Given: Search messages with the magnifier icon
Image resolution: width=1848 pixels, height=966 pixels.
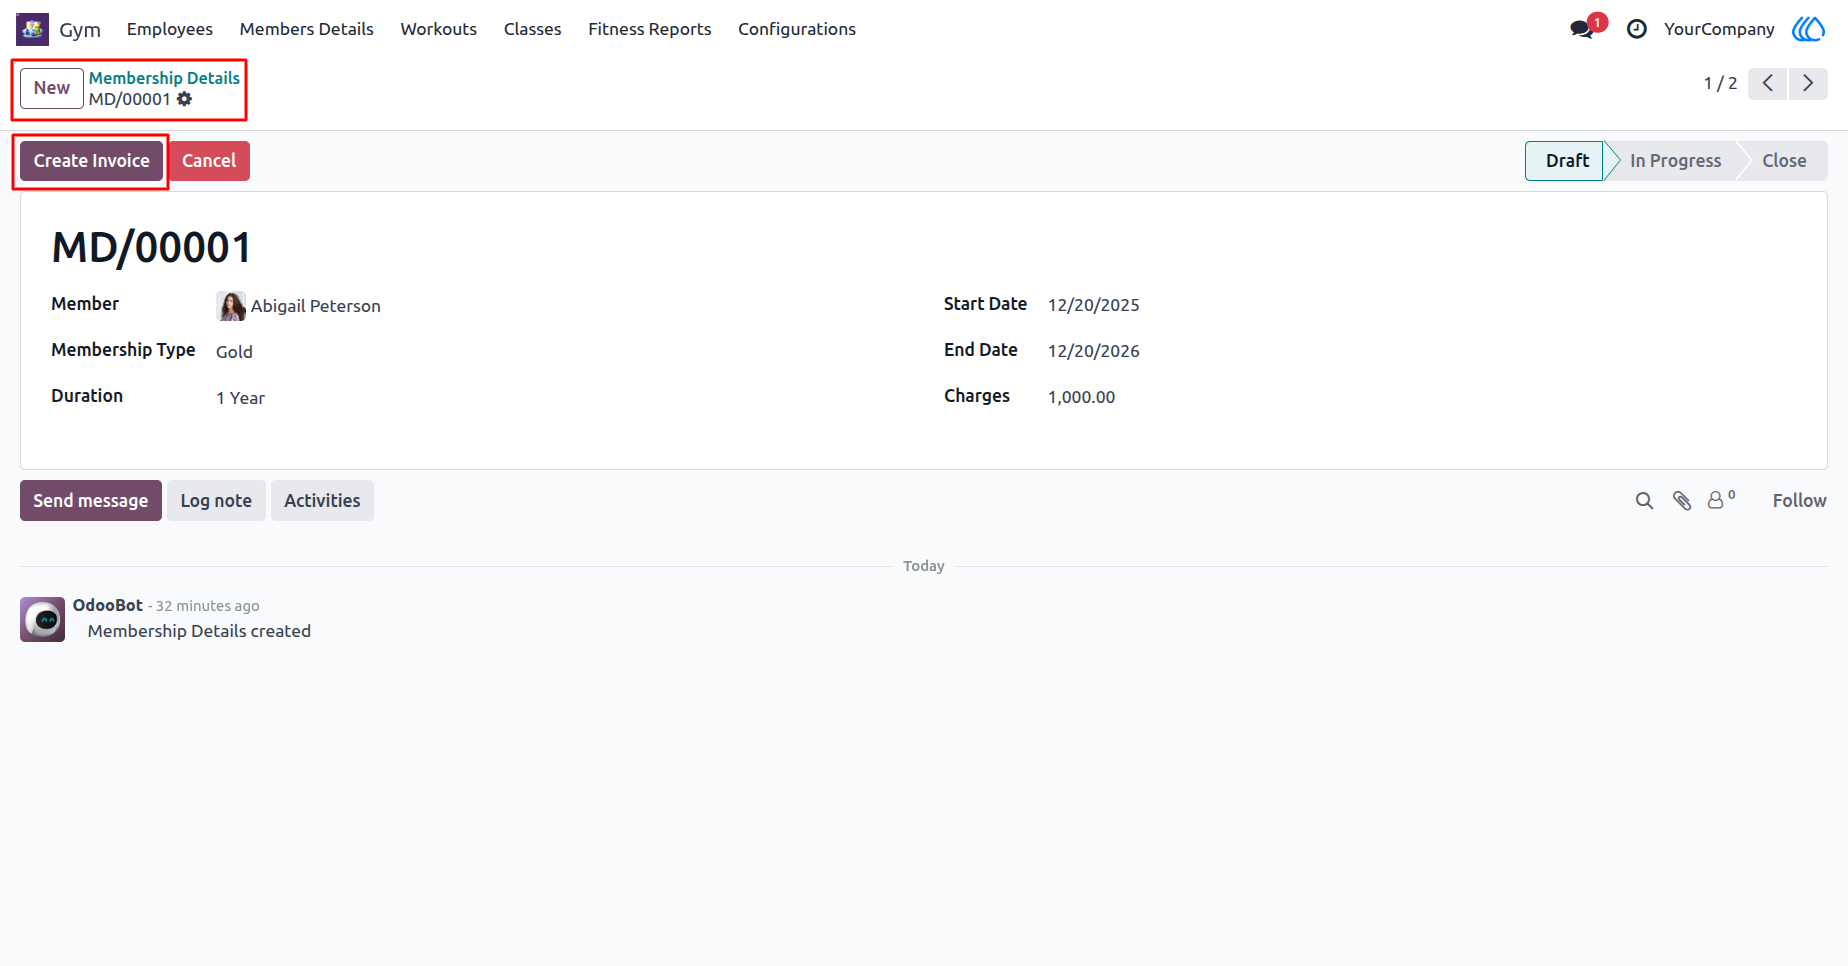Looking at the screenshot, I should 1644,501.
